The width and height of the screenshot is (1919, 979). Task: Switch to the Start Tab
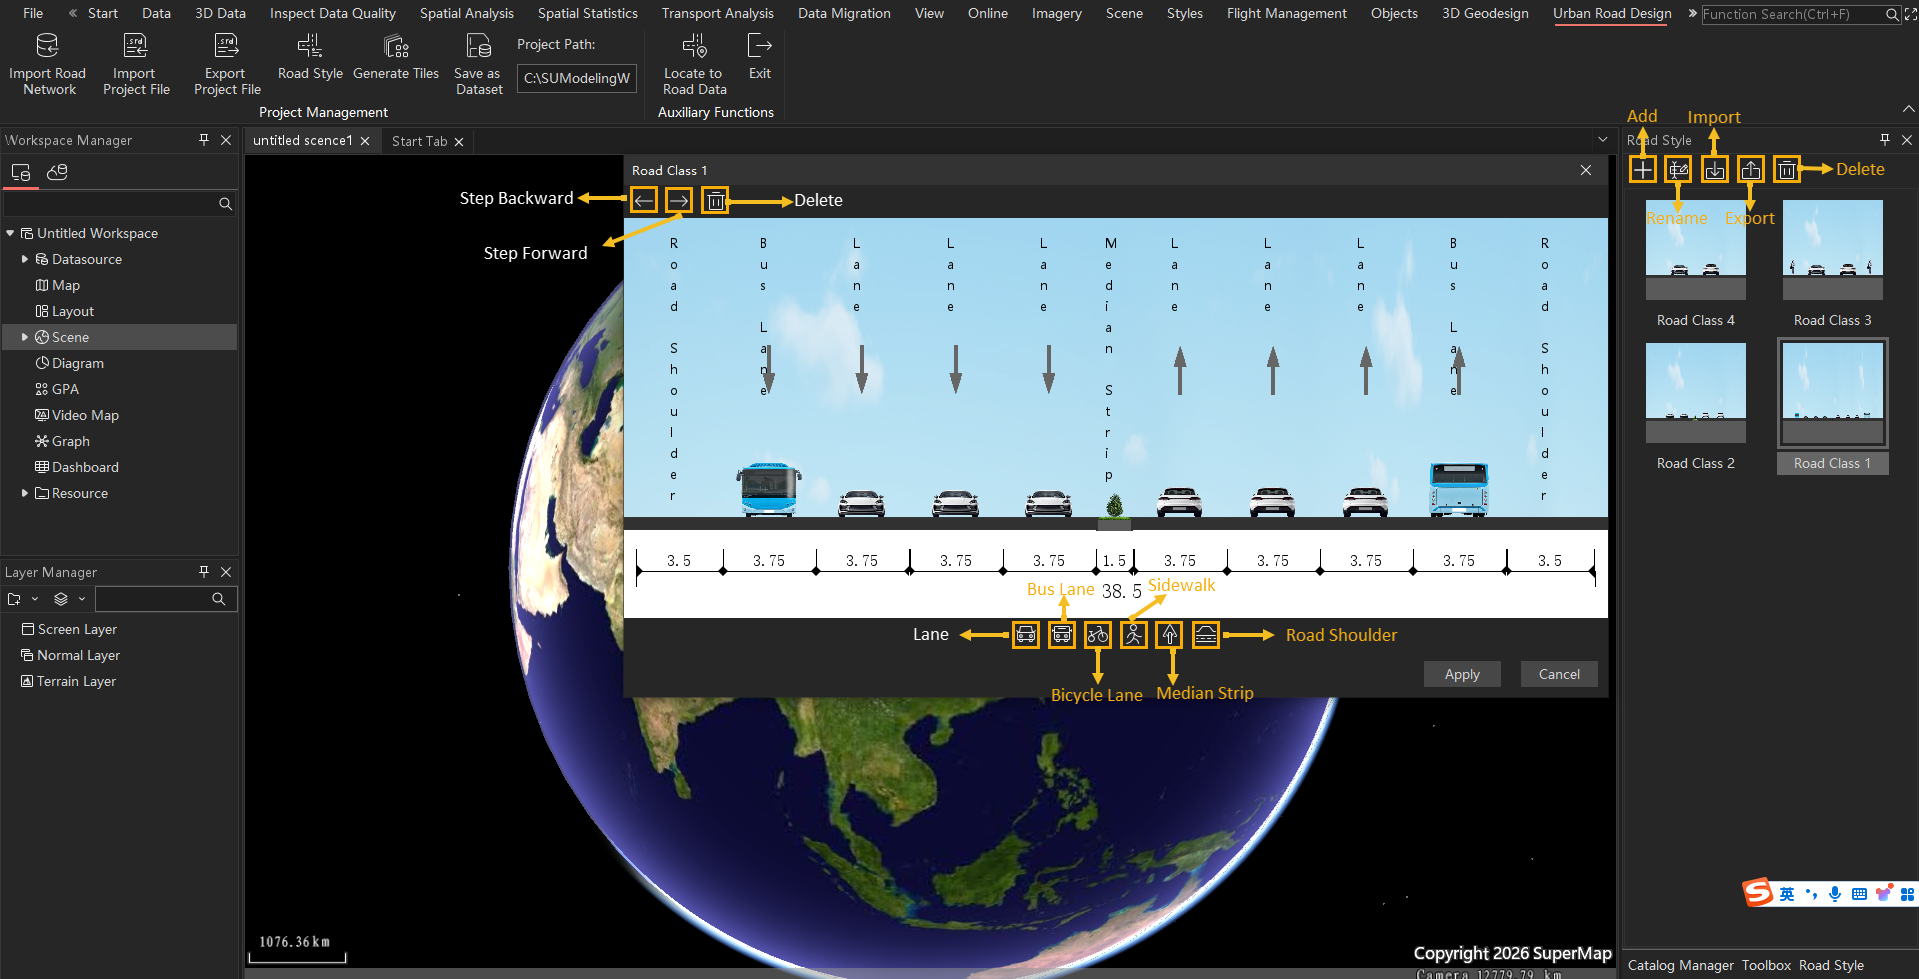coord(419,141)
